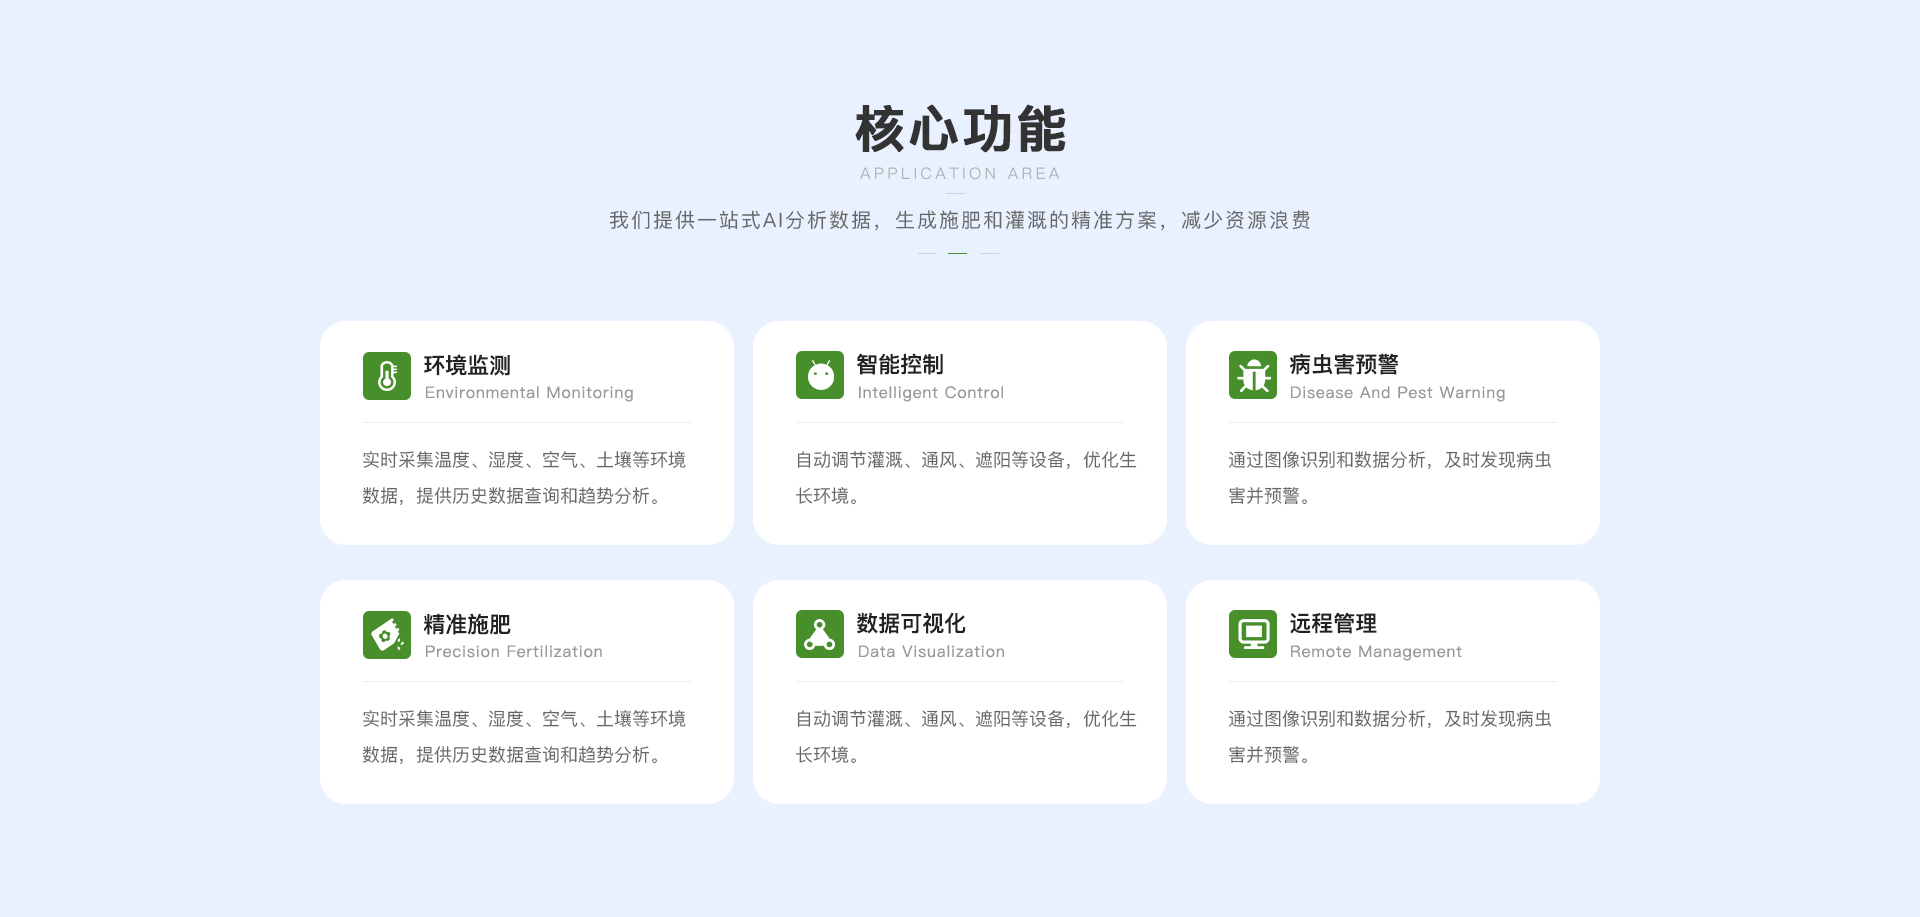Click the description text under 病虫害预警
Viewport: 1920px width, 917px height.
coord(1390,478)
